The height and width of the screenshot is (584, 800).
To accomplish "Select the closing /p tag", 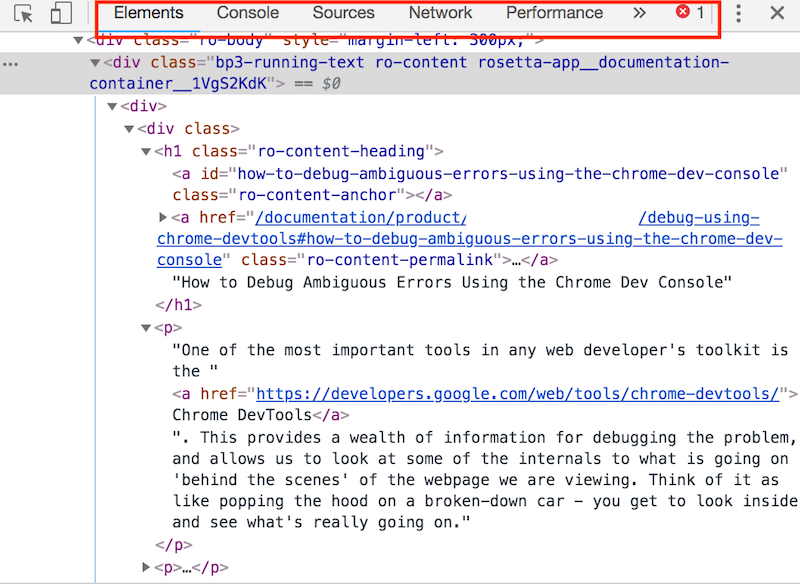I will coord(174,545).
